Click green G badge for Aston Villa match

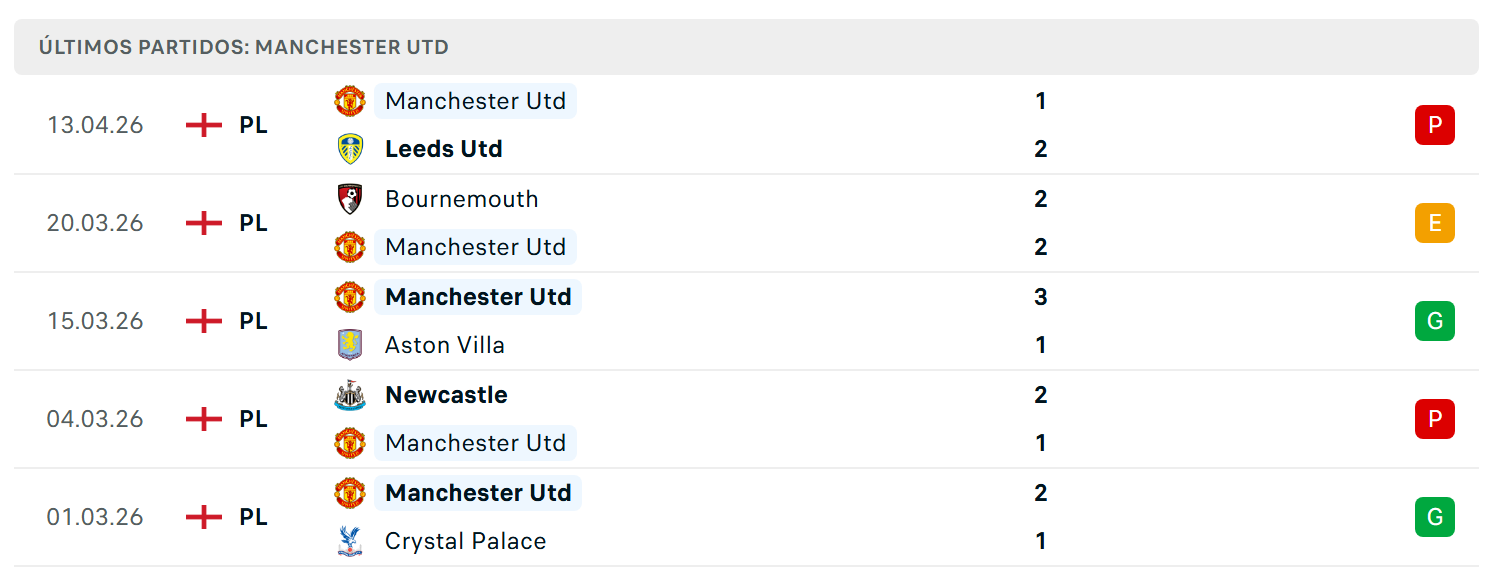[1435, 321]
